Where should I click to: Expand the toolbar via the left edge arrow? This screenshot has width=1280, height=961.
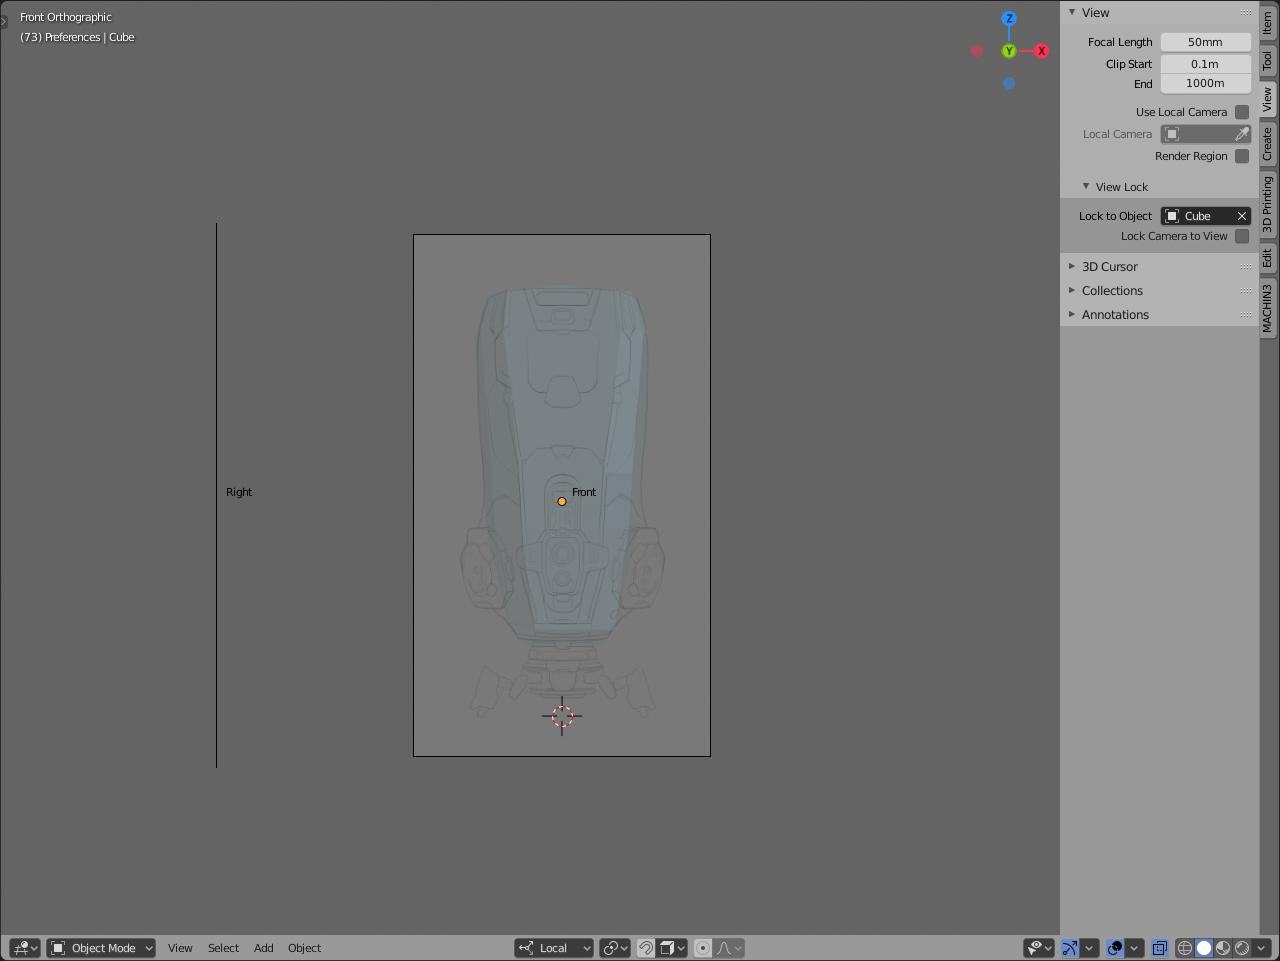pyautogui.click(x=4, y=20)
